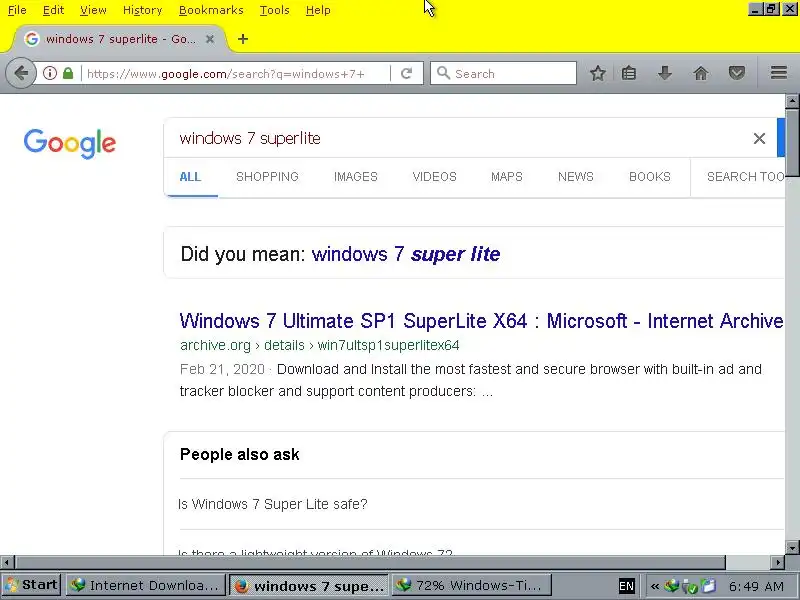Click the Google logo
The height and width of the screenshot is (600, 800).
(x=70, y=143)
